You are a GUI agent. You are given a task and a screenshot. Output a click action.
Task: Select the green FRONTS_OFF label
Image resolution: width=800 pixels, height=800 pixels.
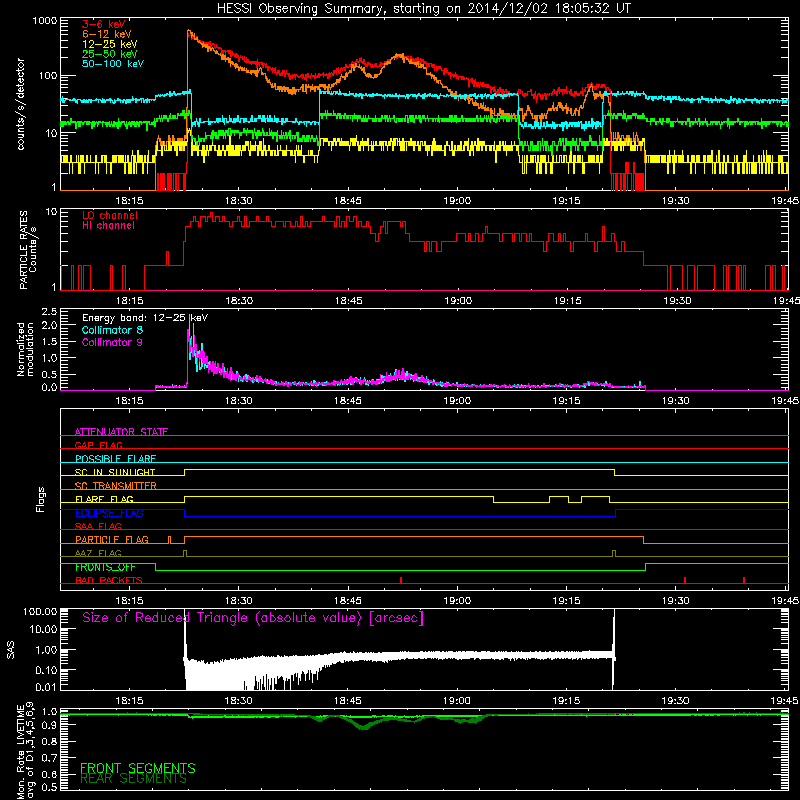click(105, 567)
